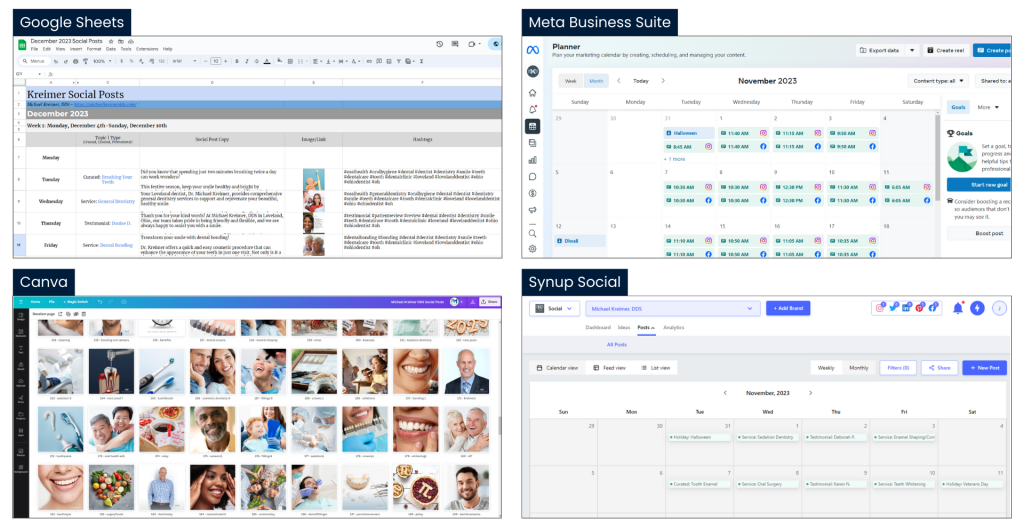Open the Synup notification bell

pos(958,308)
